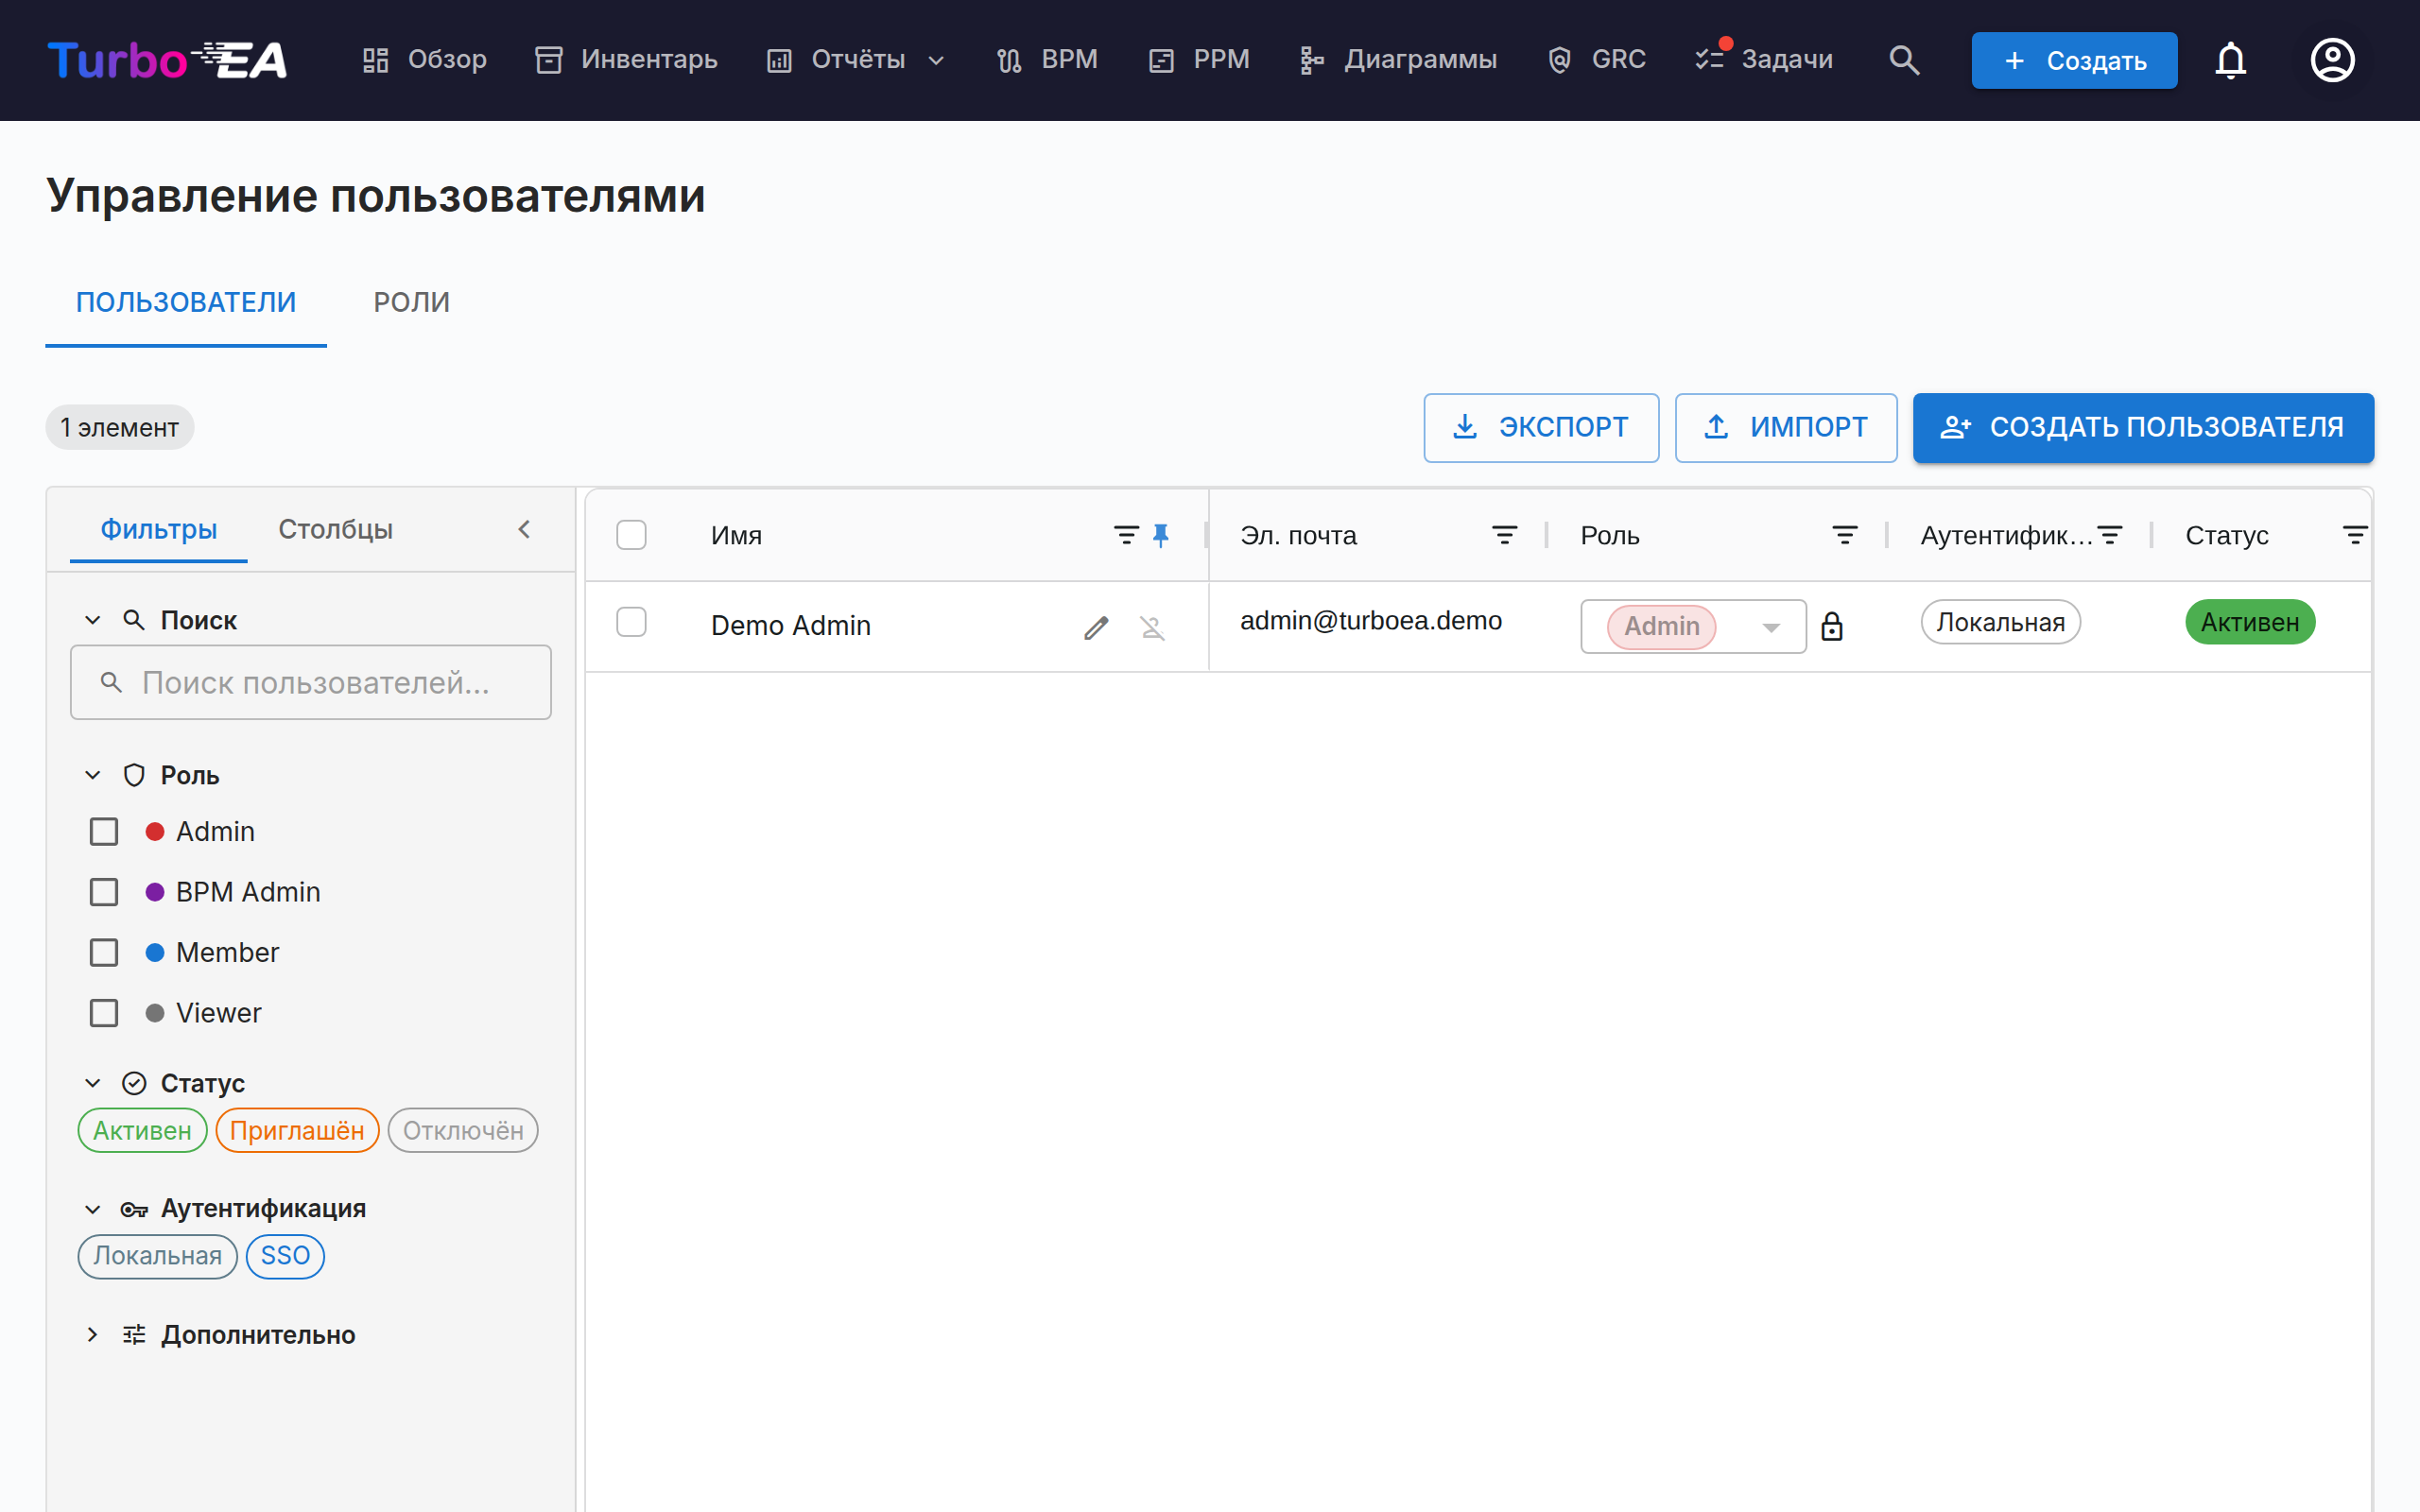Collapse the Роль filter section
The width and height of the screenshot is (2420, 1512).
click(x=93, y=775)
